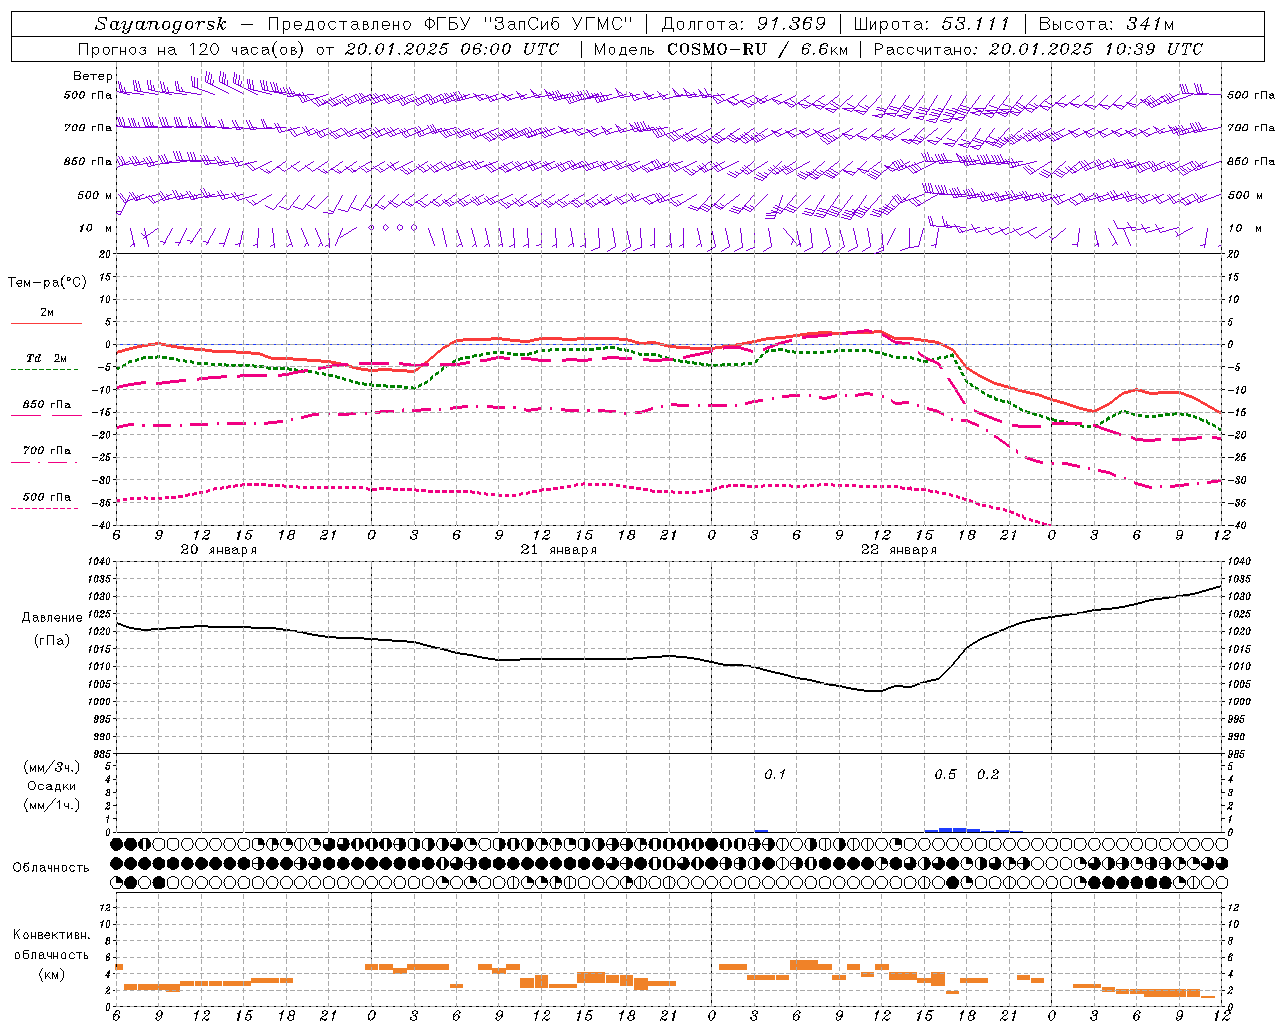Click the Модель COSMO-RU / 6.6км text

click(720, 49)
